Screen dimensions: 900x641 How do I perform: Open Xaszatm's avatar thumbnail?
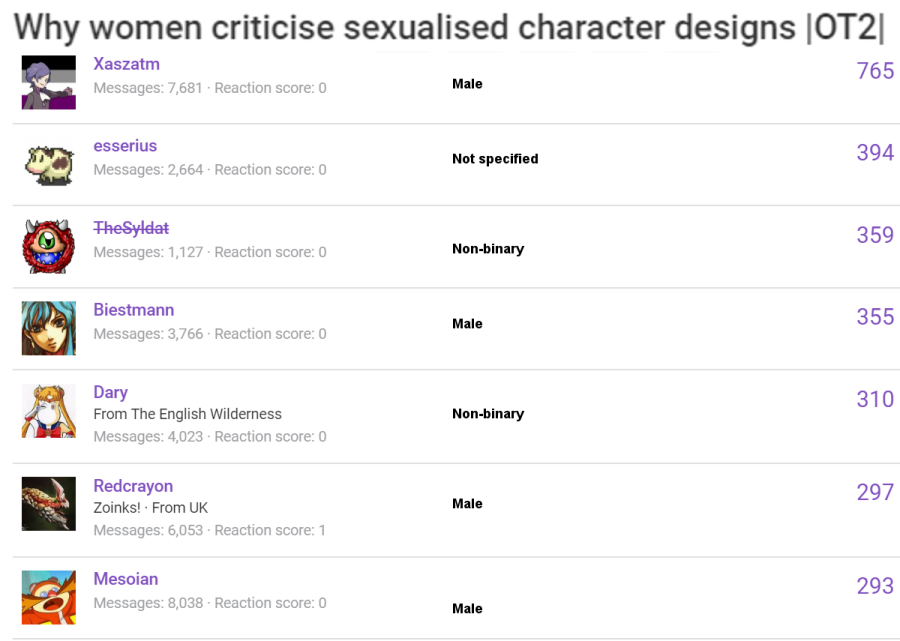(x=49, y=82)
